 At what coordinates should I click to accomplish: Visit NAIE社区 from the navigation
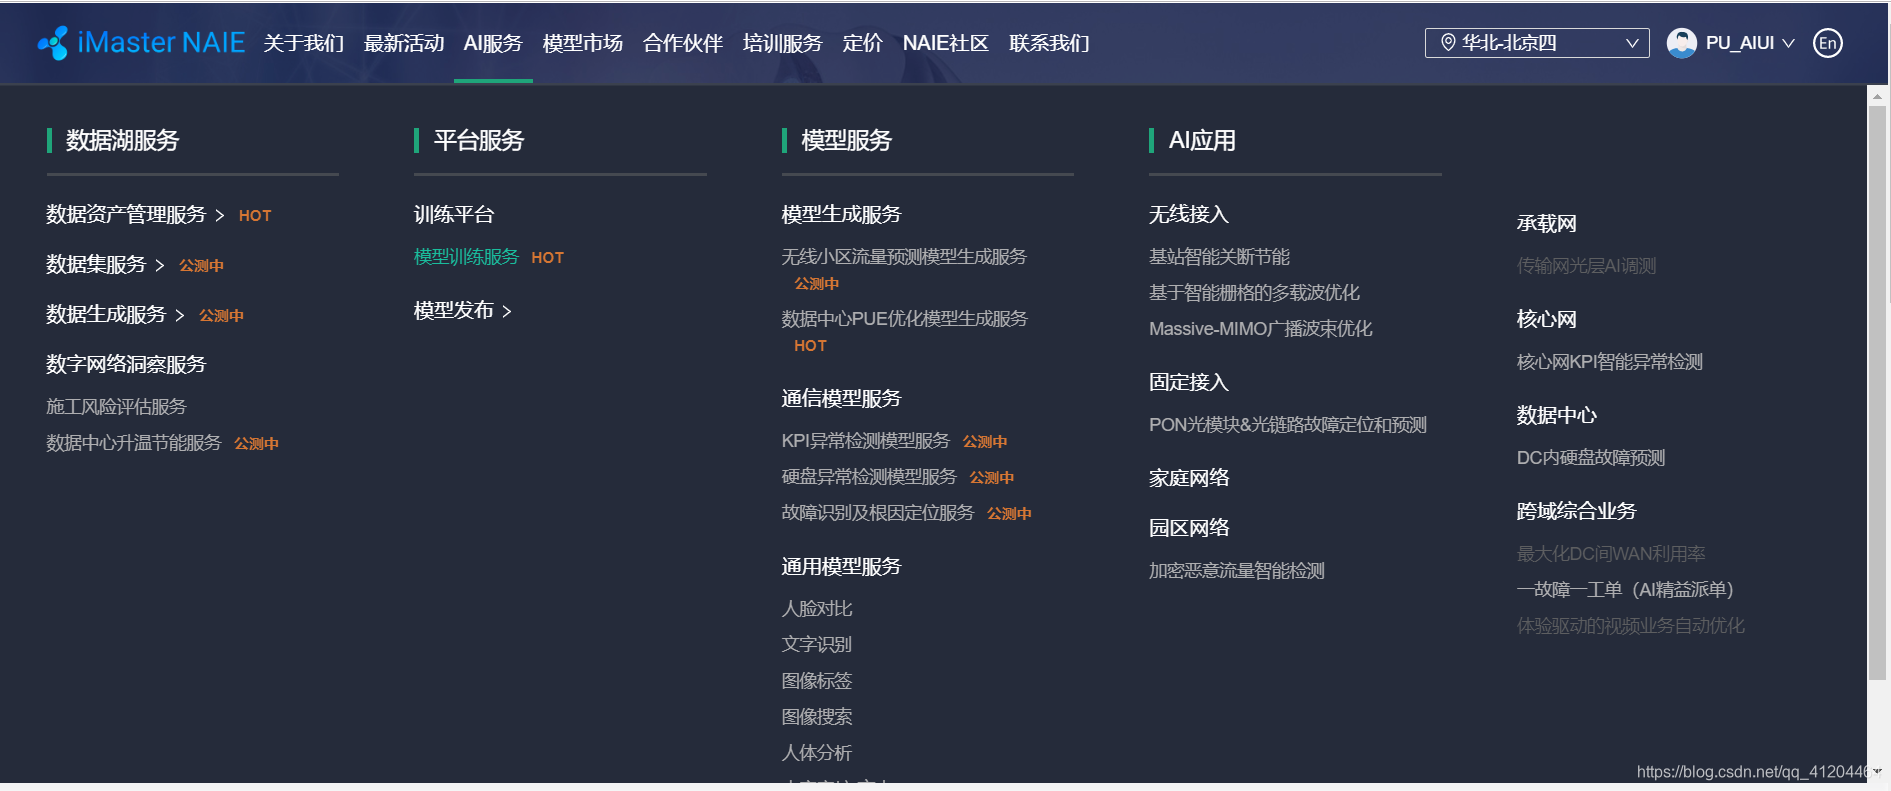click(945, 43)
